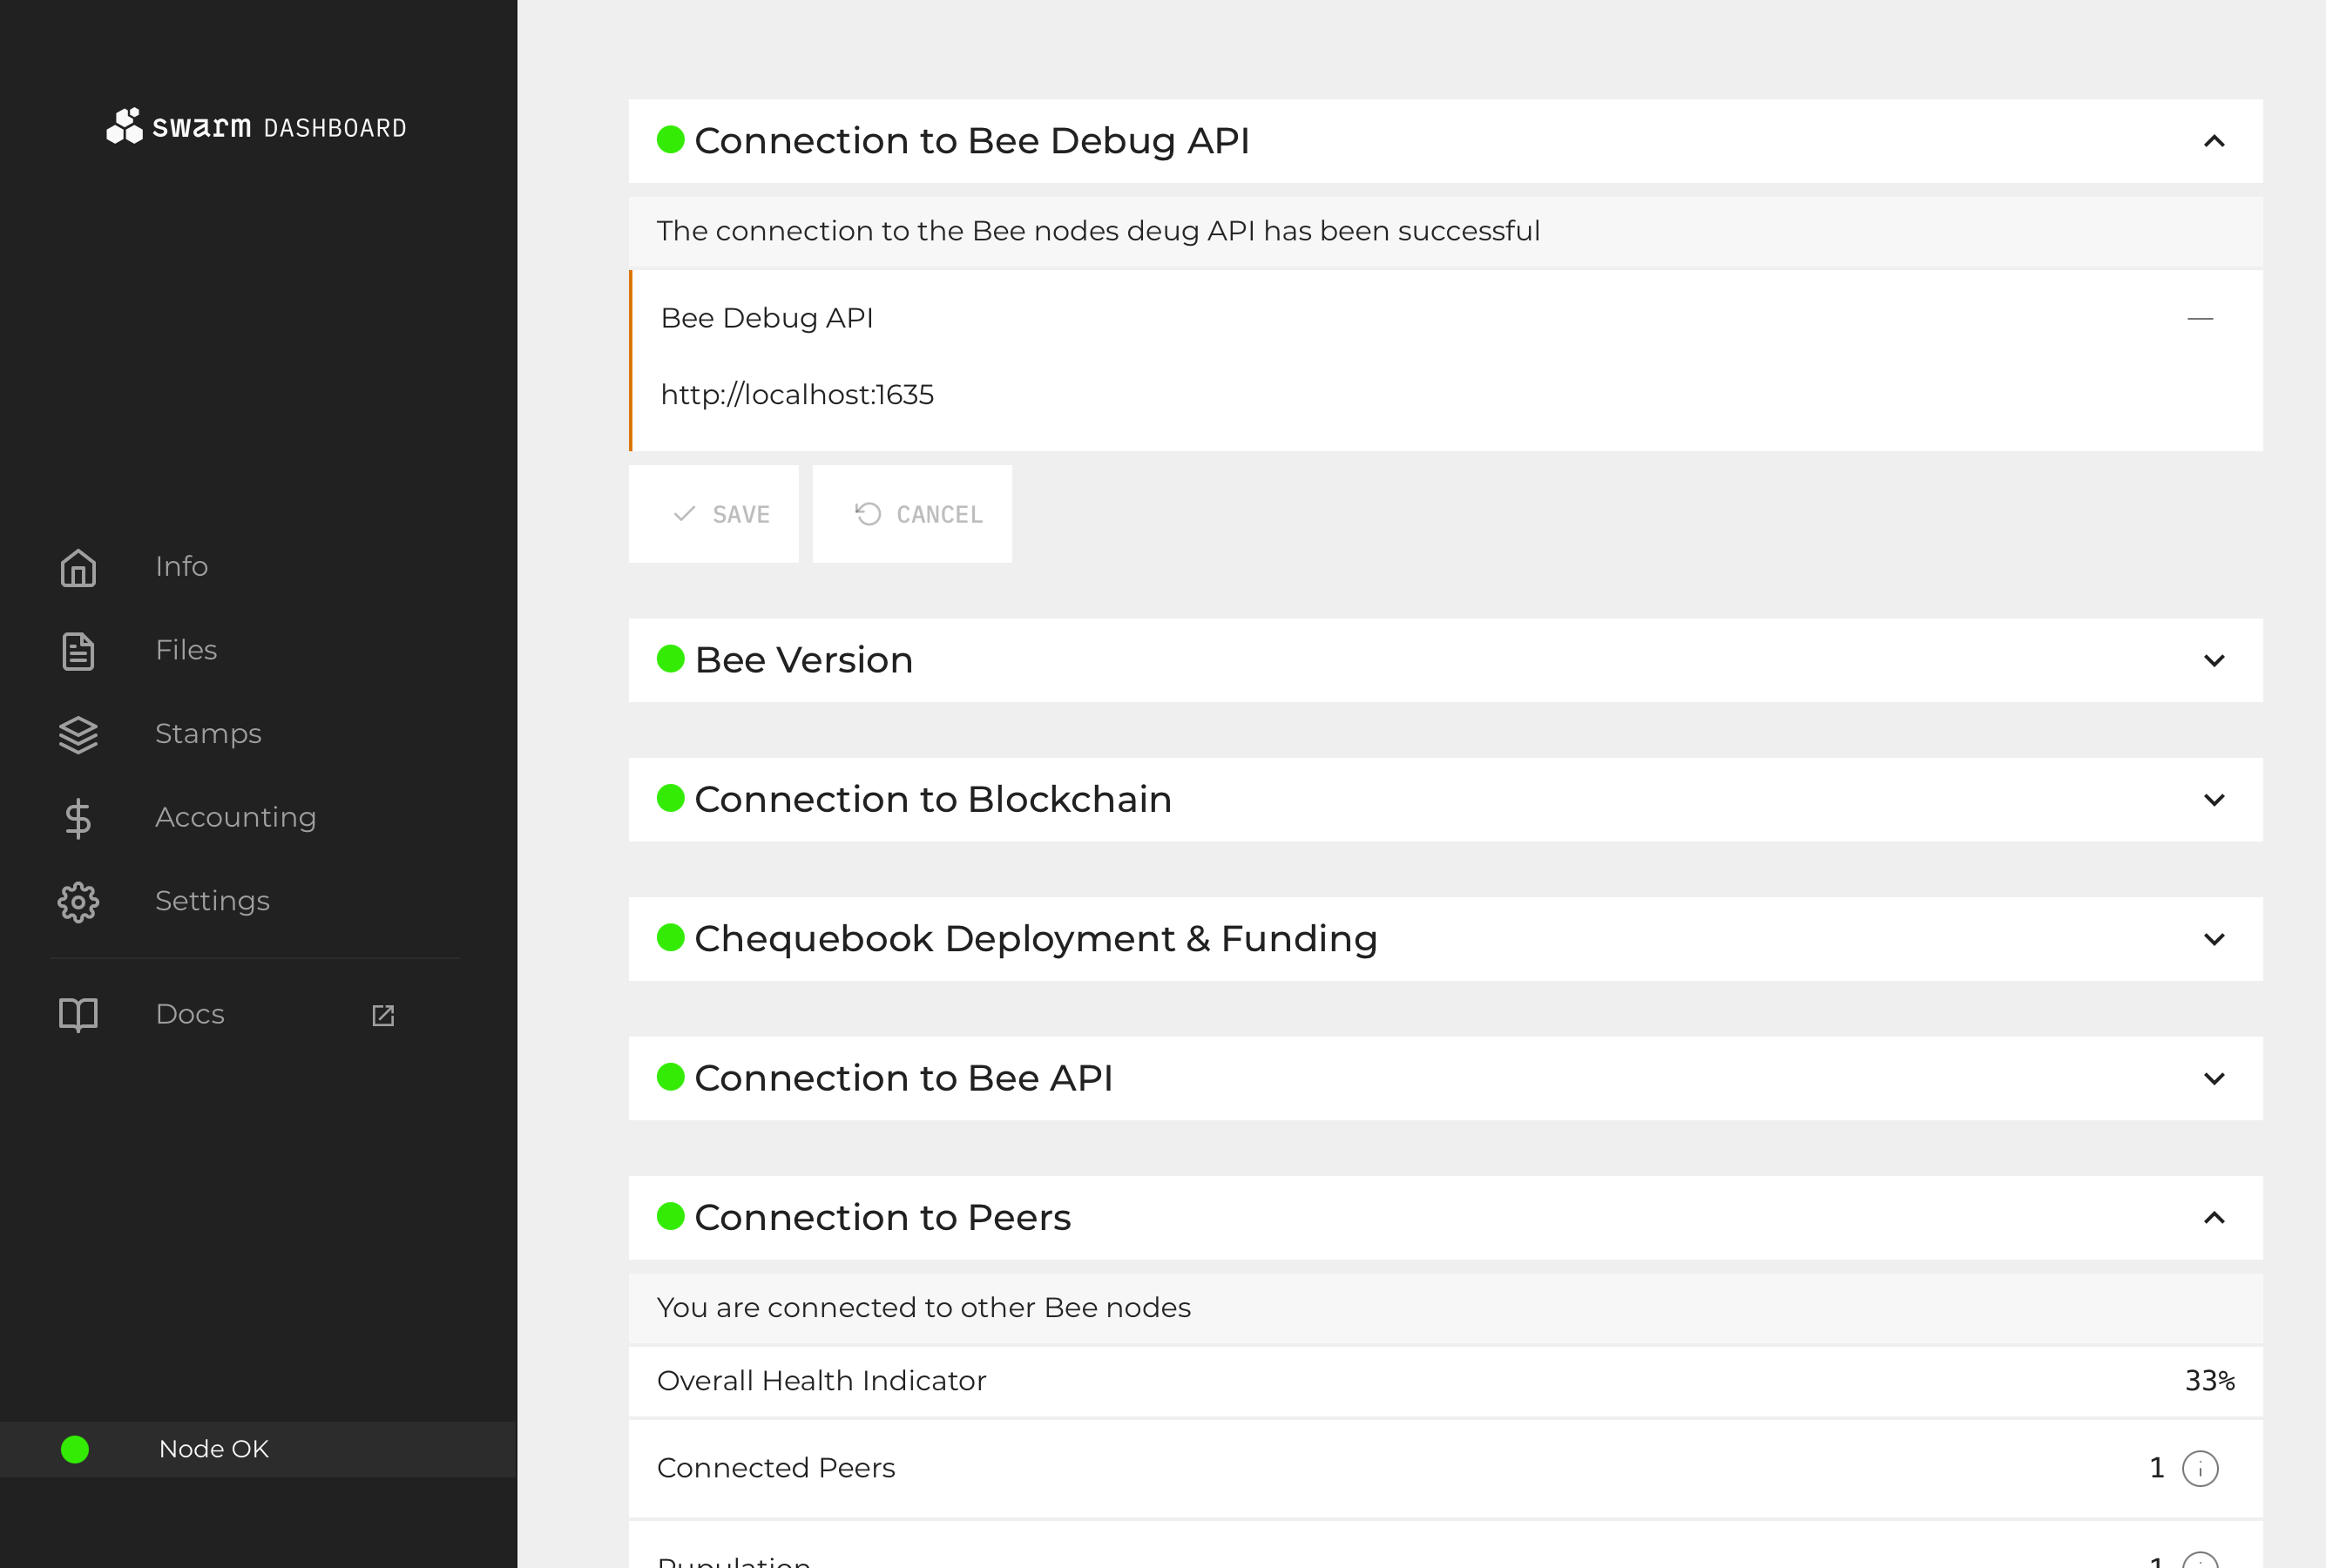This screenshot has width=2326, height=1568.
Task: Click the Settings gear icon
Action: click(78, 901)
